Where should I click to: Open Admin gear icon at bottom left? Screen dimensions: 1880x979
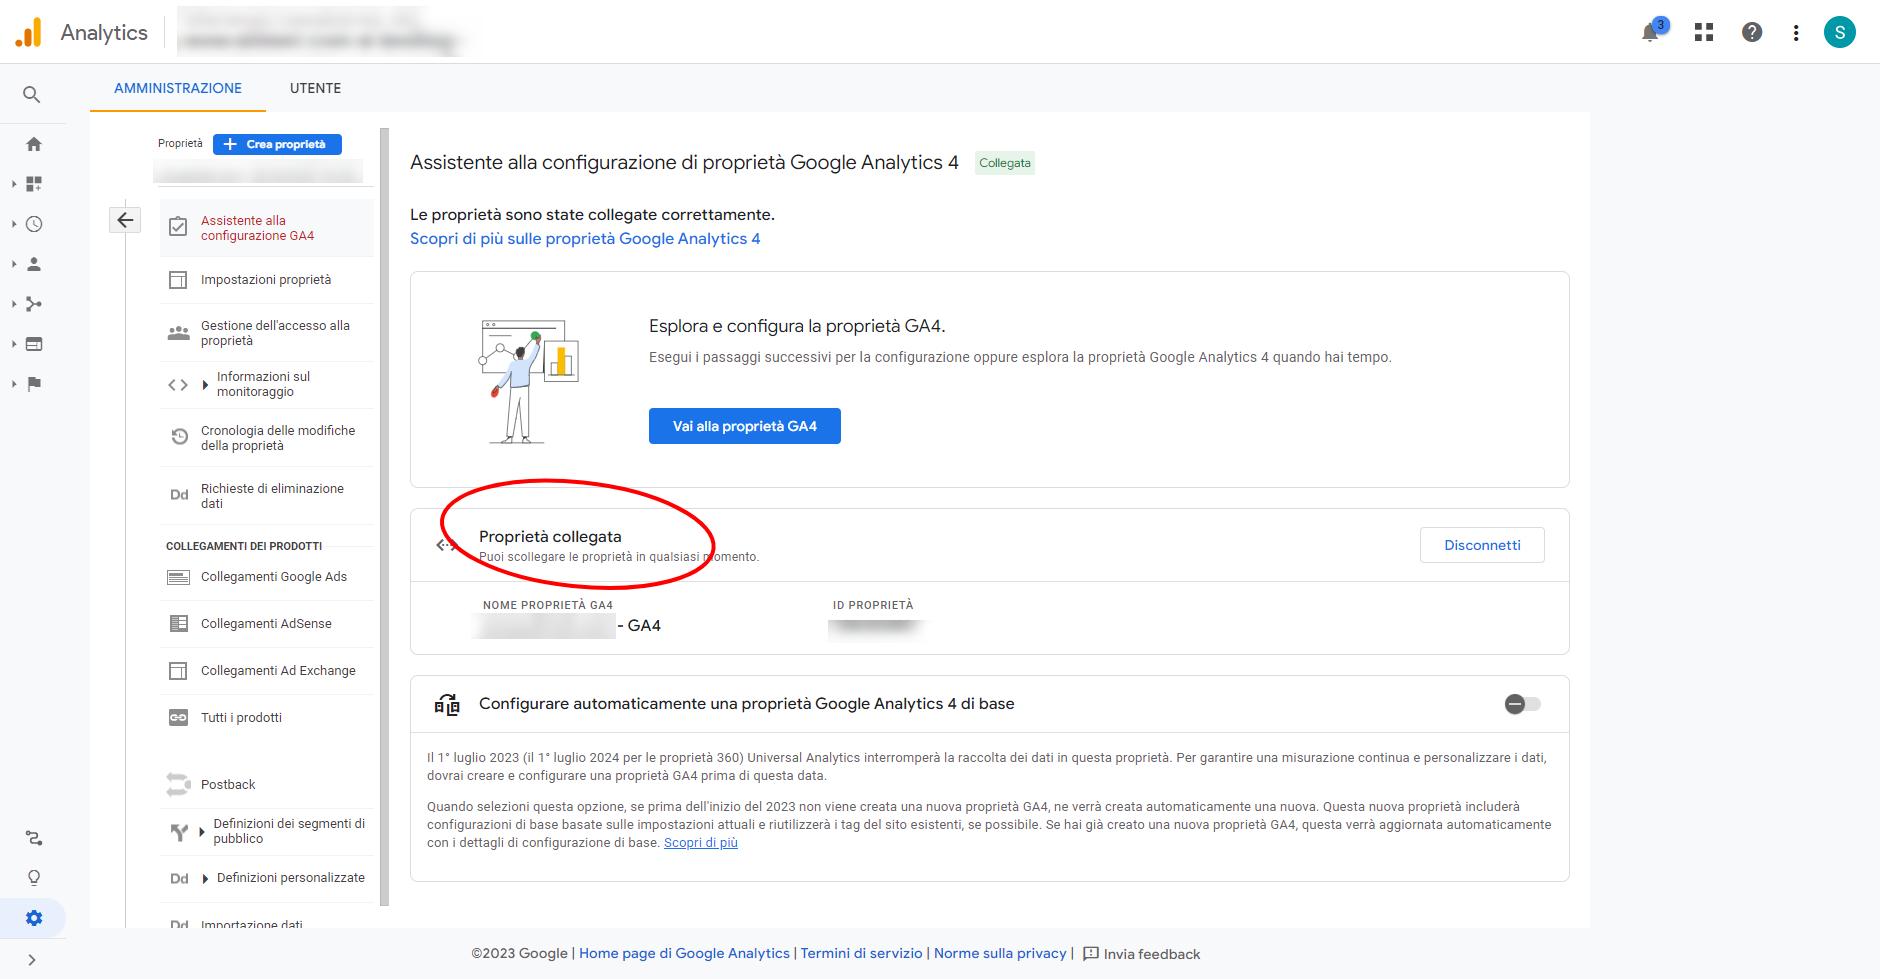[34, 918]
